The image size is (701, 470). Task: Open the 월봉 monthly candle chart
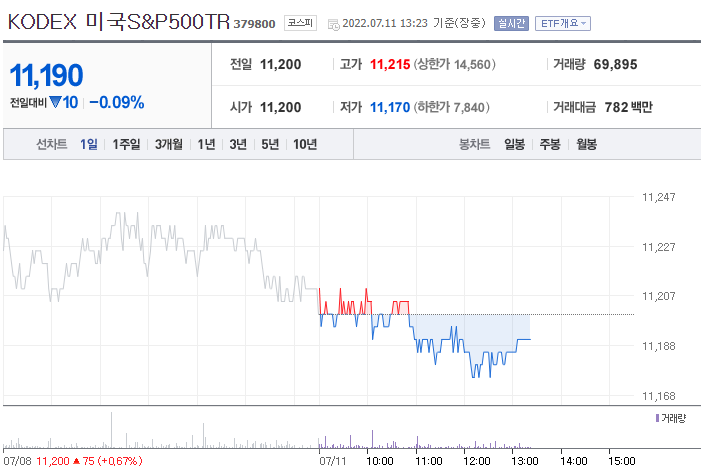pos(587,144)
